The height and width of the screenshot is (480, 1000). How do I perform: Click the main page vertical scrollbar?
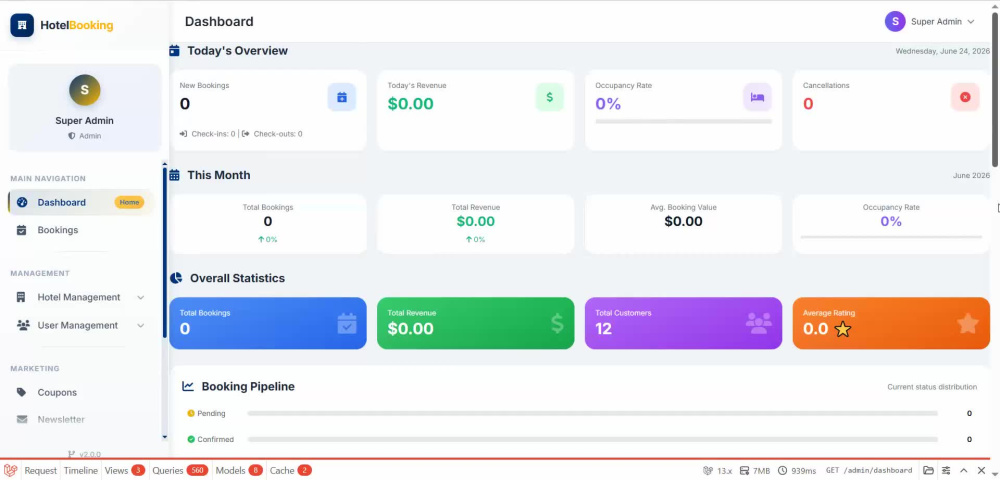996,89
